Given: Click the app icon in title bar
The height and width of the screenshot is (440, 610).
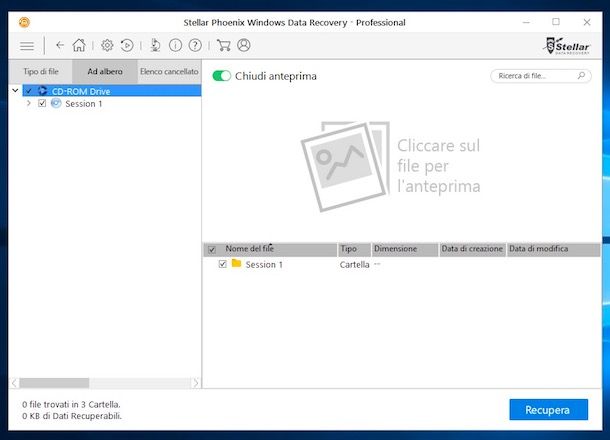Looking at the screenshot, I should [24, 22].
